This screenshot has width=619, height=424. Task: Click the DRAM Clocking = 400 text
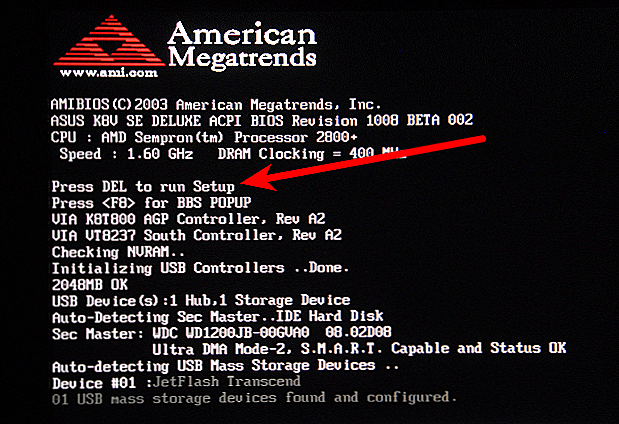click(296, 154)
